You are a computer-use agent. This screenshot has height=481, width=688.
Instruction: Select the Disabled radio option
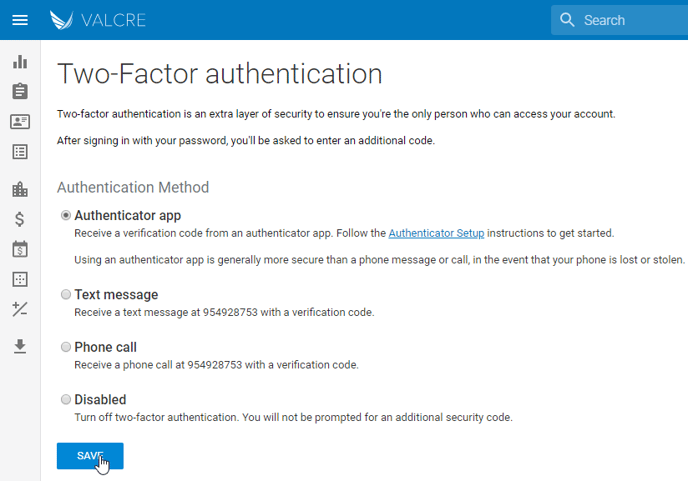point(66,399)
